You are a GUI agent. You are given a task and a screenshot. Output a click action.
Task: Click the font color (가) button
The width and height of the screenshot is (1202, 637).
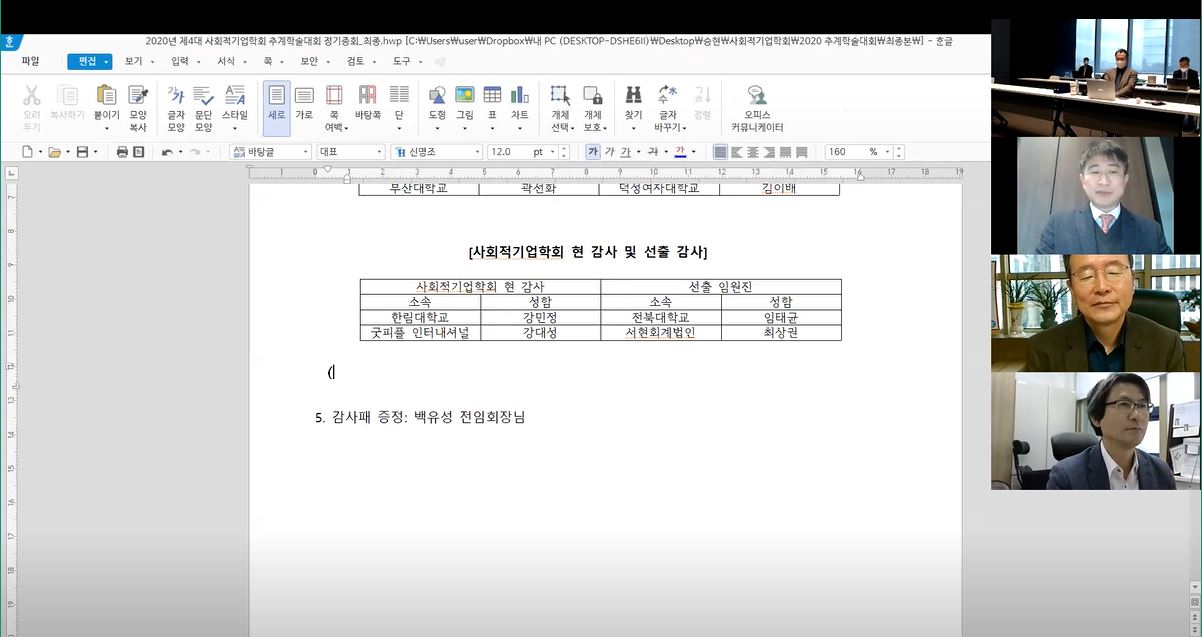tap(680, 152)
